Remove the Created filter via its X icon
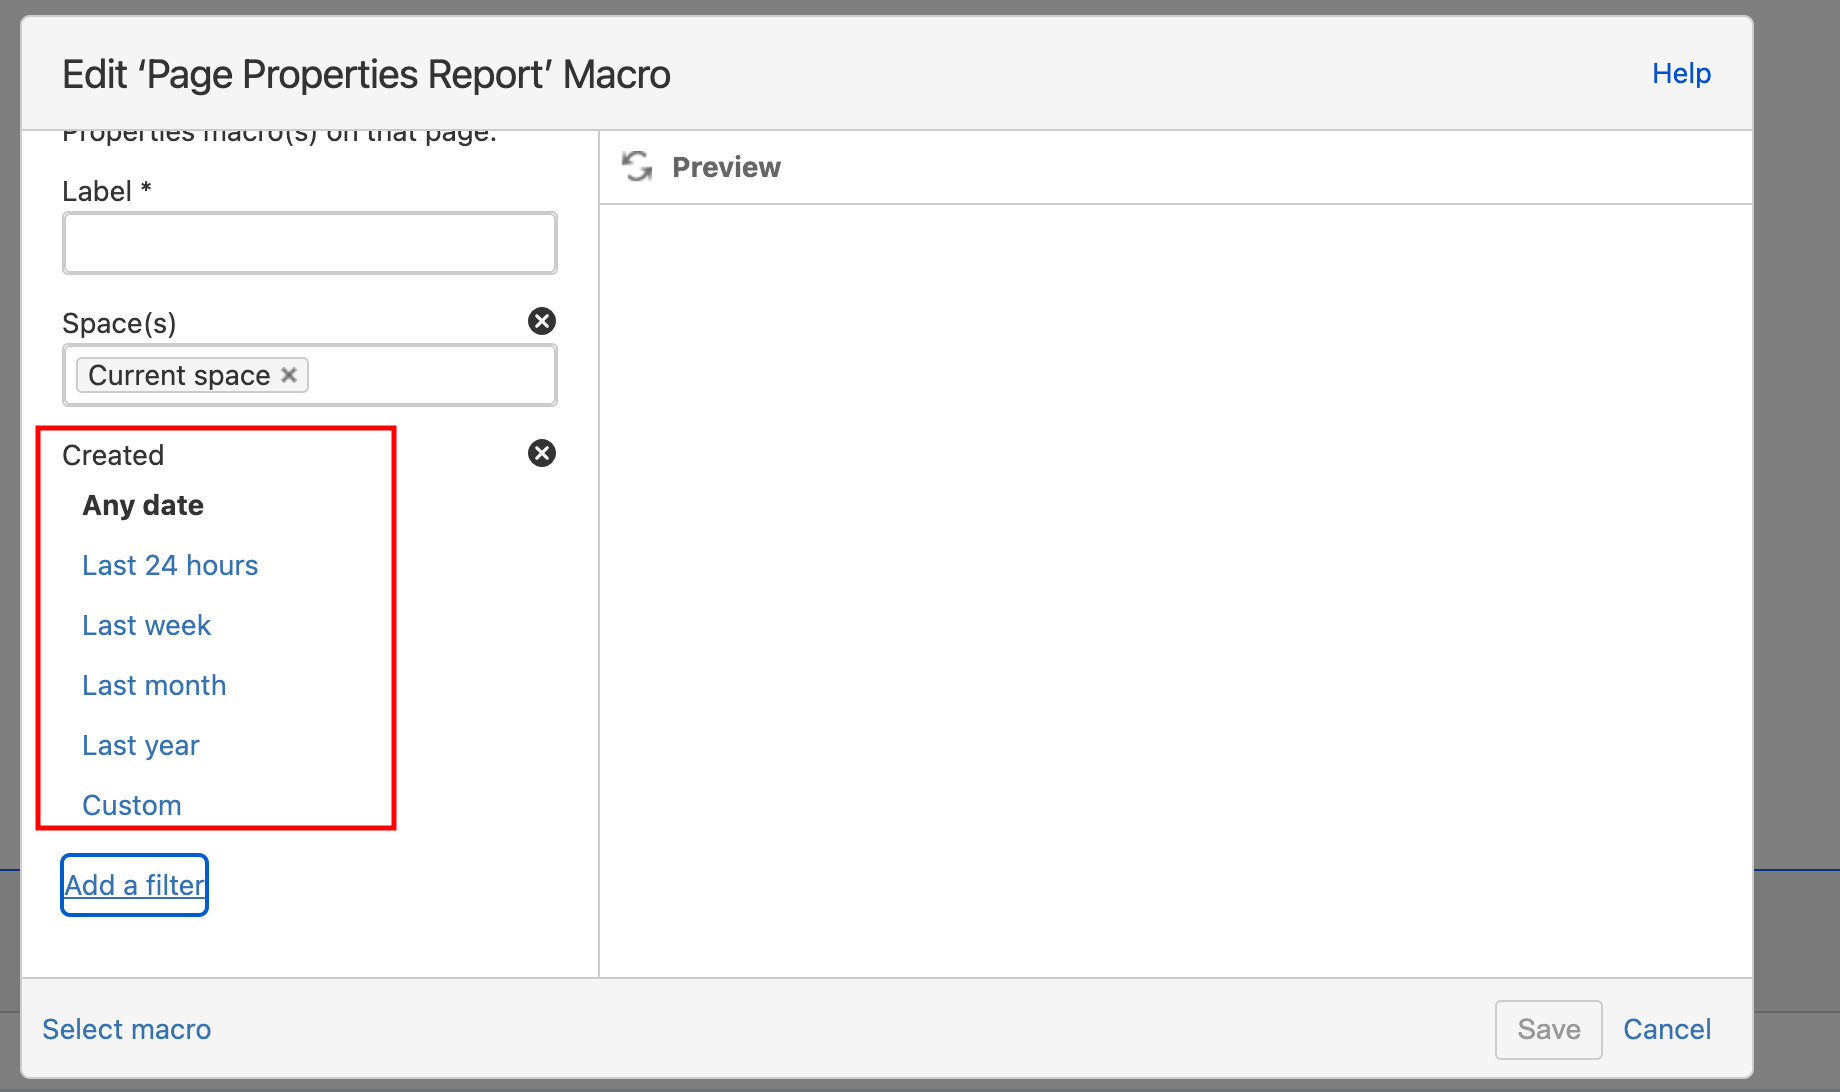The height and width of the screenshot is (1092, 1840). (x=541, y=453)
